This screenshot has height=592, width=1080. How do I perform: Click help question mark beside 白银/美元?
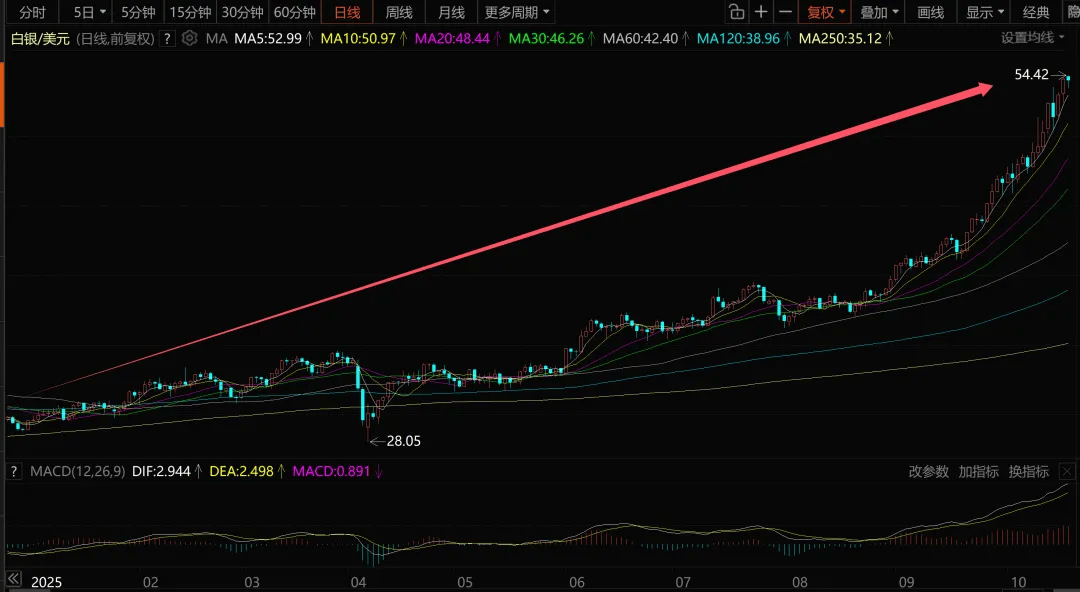[x=167, y=39]
